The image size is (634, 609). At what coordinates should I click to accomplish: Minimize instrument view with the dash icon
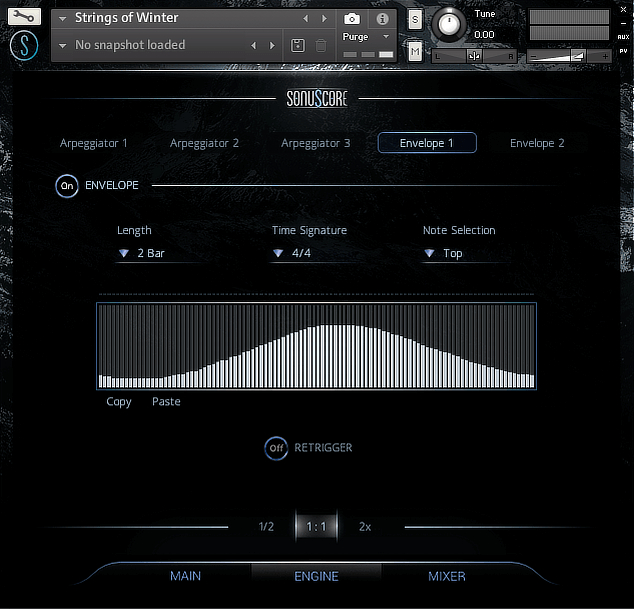tap(623, 23)
